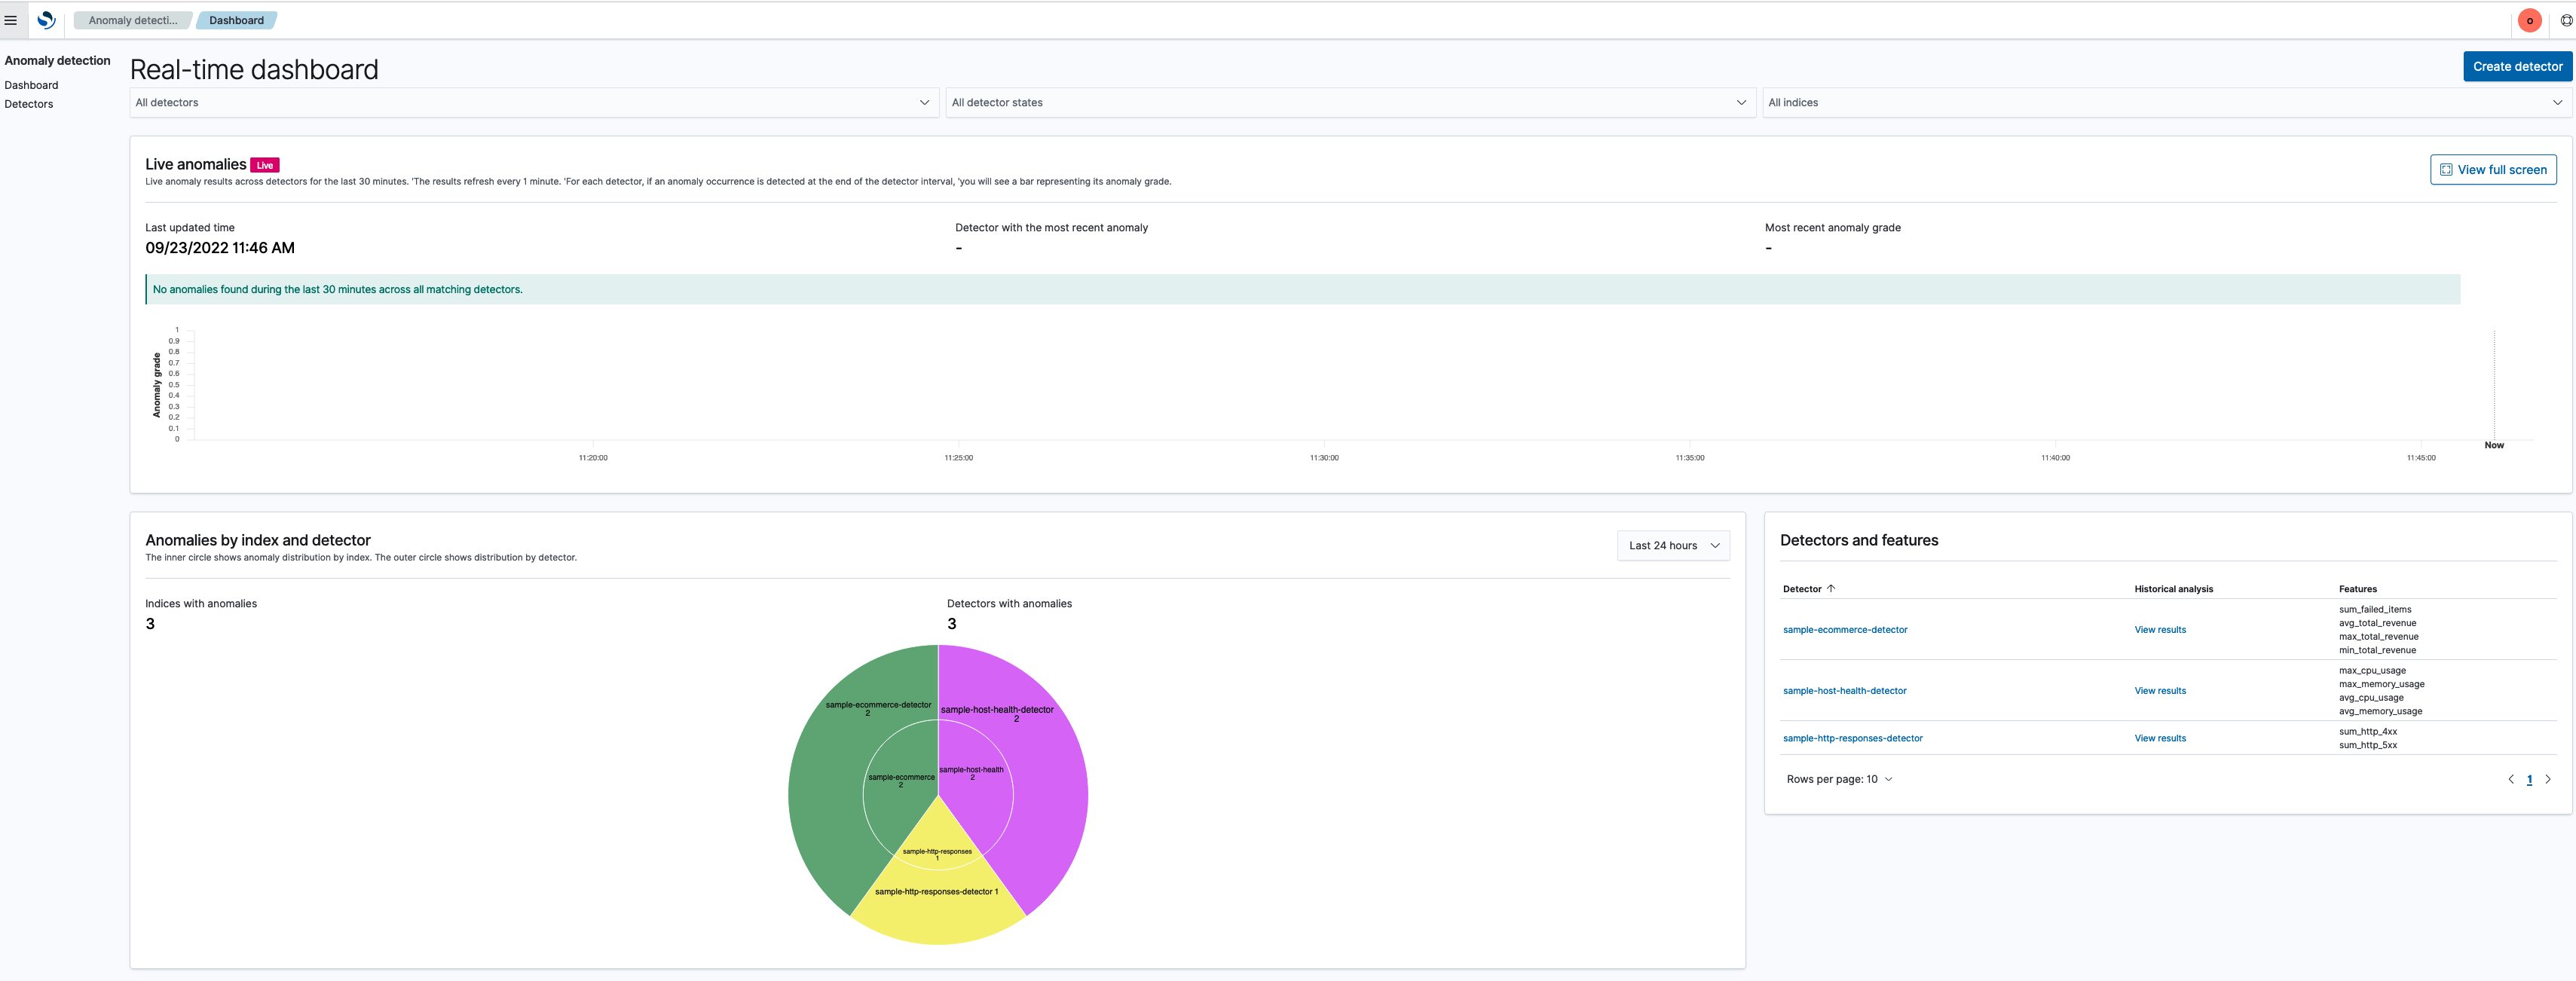Go to previous page of detectors table

2510,779
